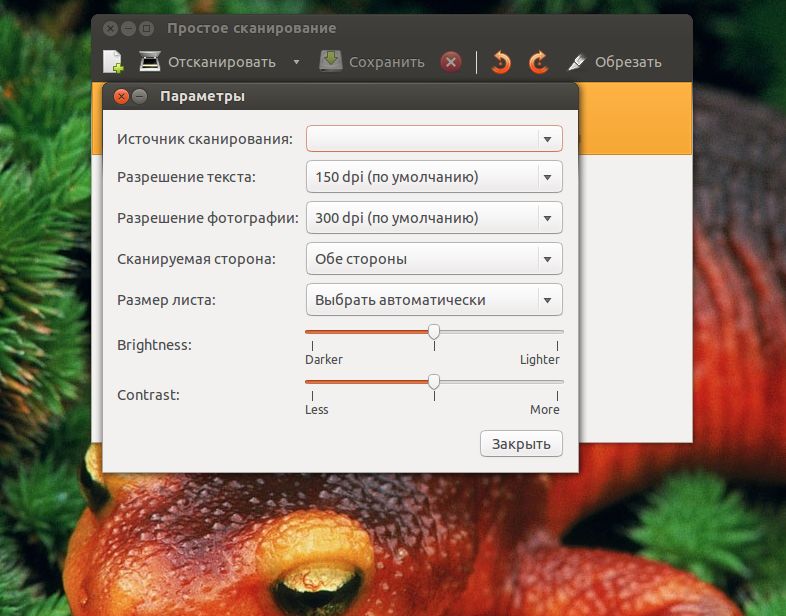Click the Обрезать crop knife icon
The height and width of the screenshot is (616, 786).
pyautogui.click(x=576, y=62)
